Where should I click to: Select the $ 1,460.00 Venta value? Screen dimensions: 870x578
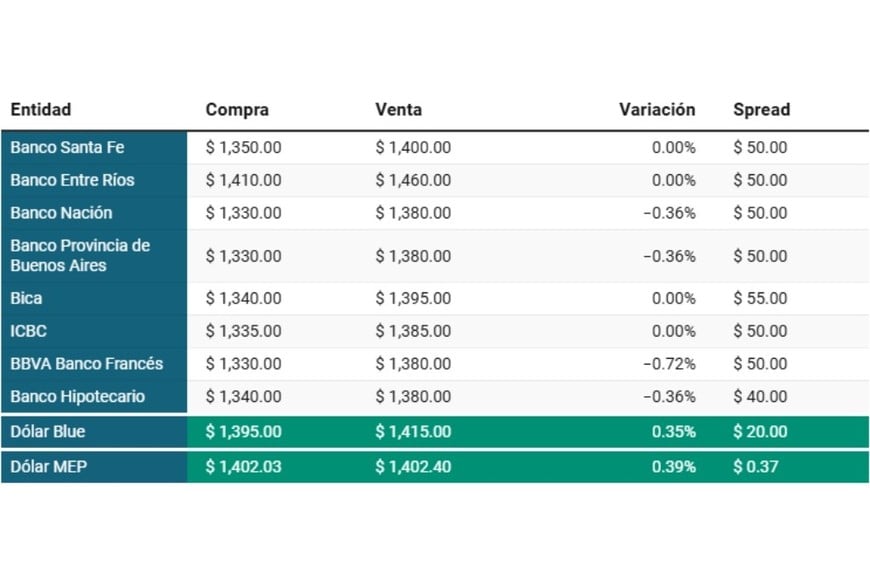pos(413,180)
